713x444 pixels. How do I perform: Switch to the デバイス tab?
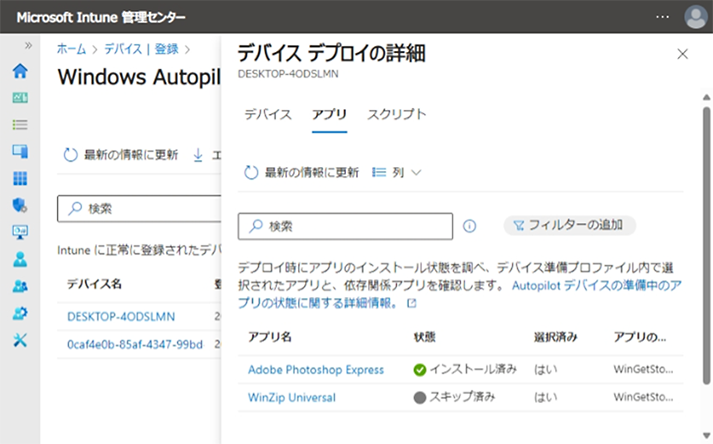(x=268, y=114)
